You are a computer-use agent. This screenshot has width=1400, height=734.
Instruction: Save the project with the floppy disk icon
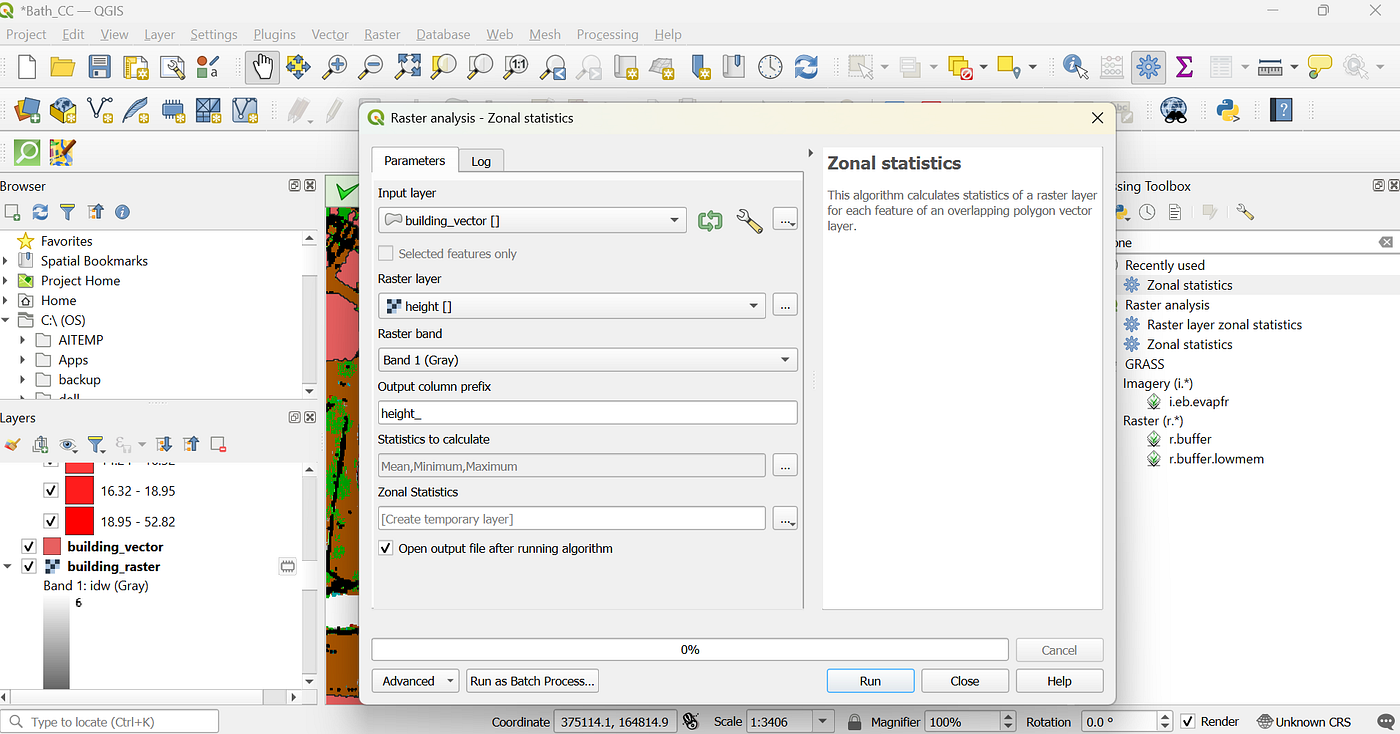[99, 67]
